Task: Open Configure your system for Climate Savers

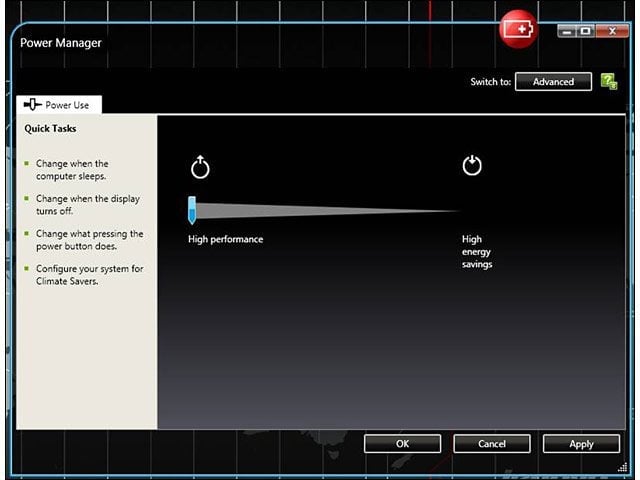Action: [89, 275]
